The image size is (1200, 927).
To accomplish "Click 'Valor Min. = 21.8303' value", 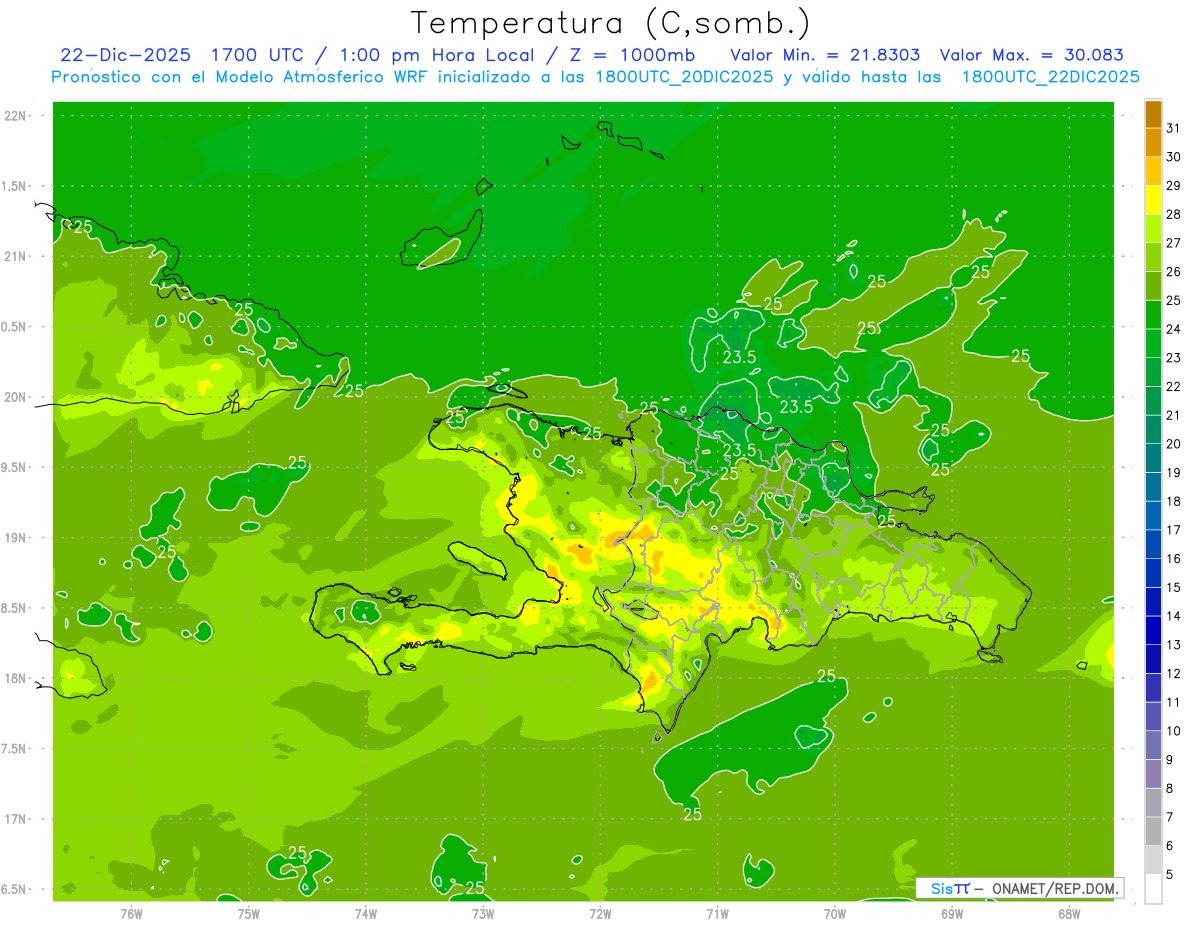I will (x=825, y=55).
